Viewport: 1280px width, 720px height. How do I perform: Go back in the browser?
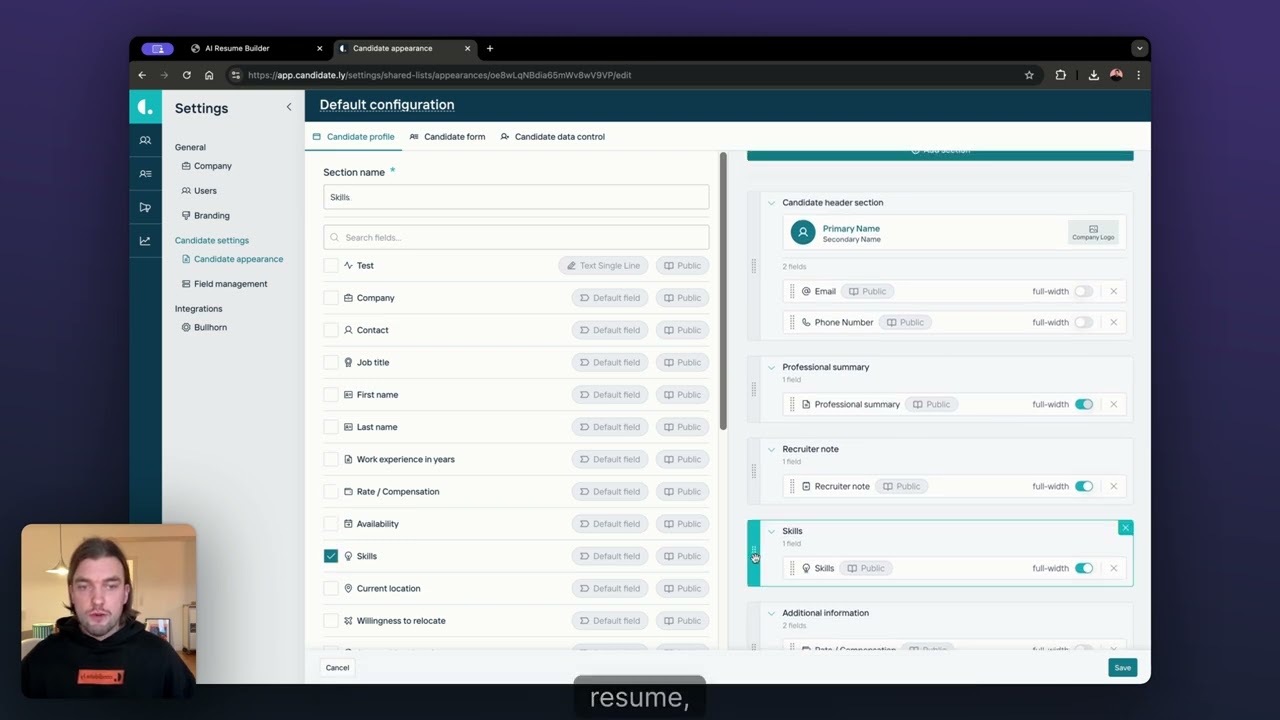(x=142, y=75)
